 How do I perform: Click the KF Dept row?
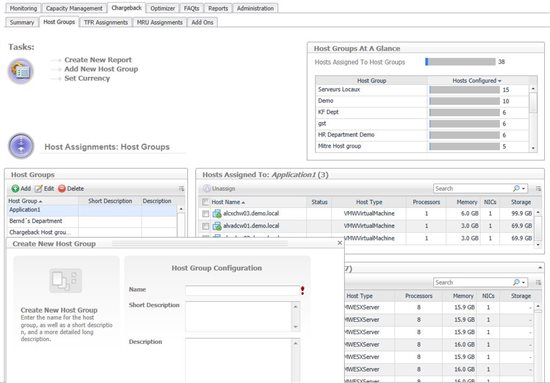click(x=422, y=112)
